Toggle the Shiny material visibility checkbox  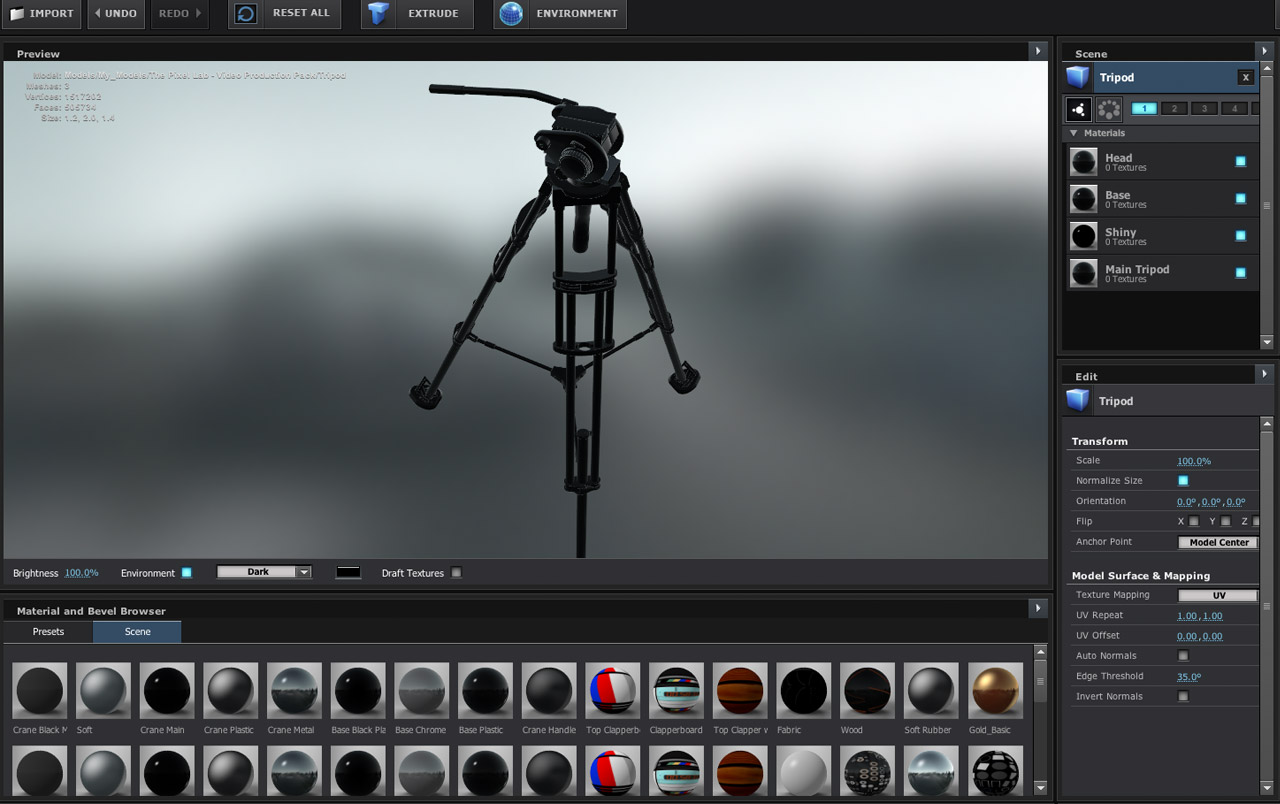coord(1241,235)
